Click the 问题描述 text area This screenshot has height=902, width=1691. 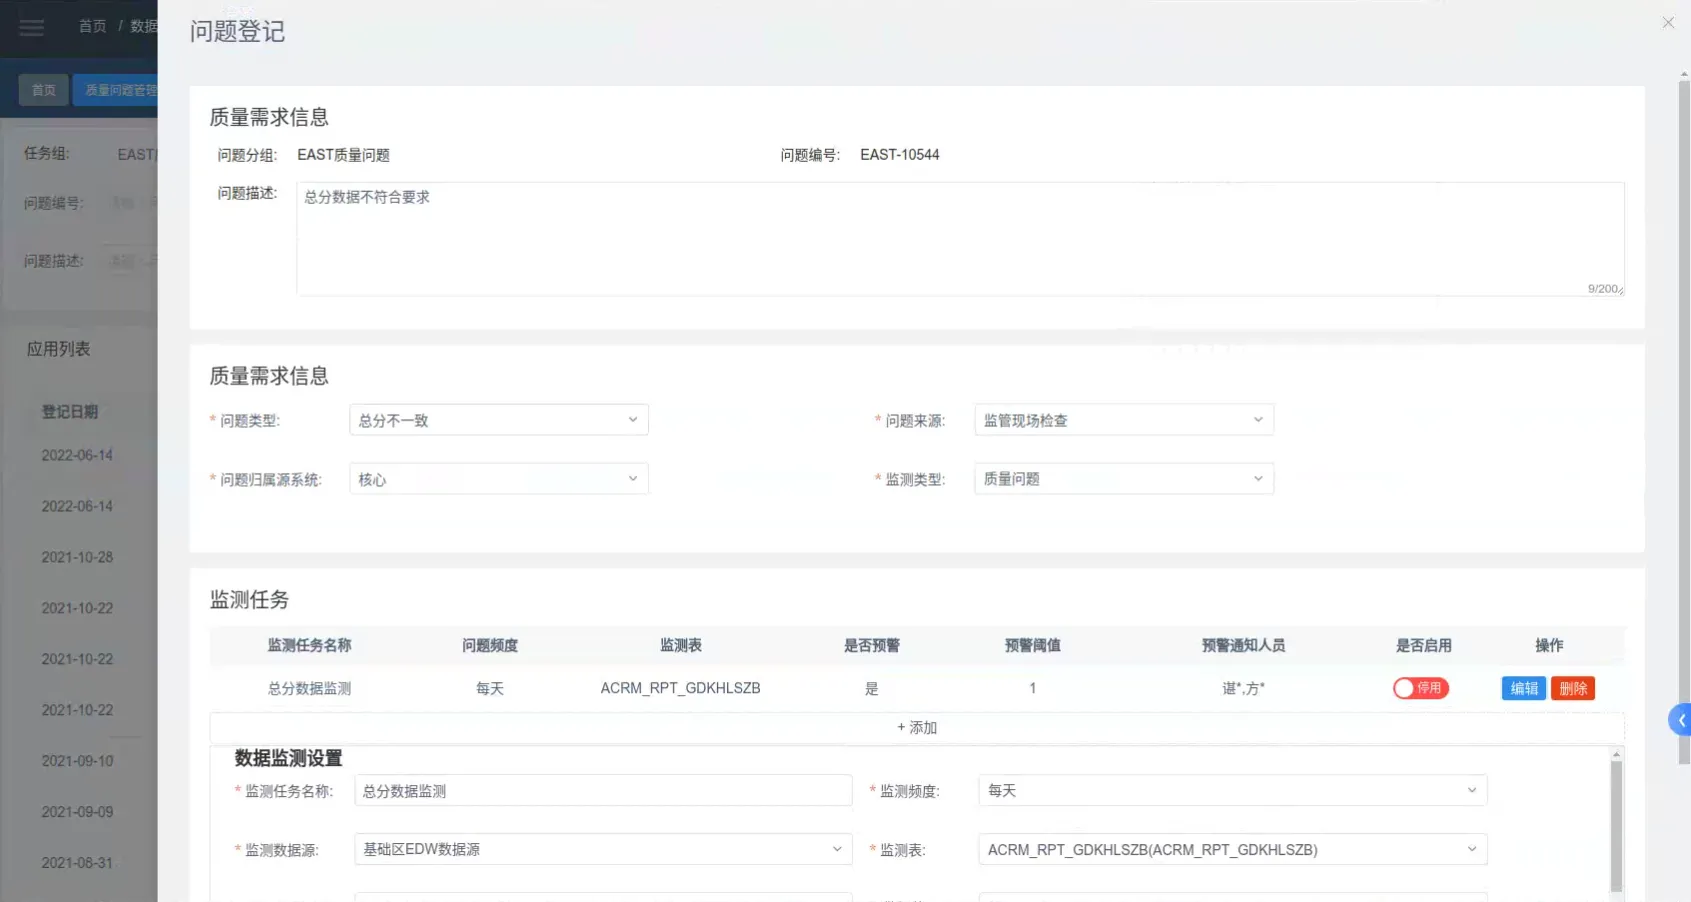(x=959, y=238)
